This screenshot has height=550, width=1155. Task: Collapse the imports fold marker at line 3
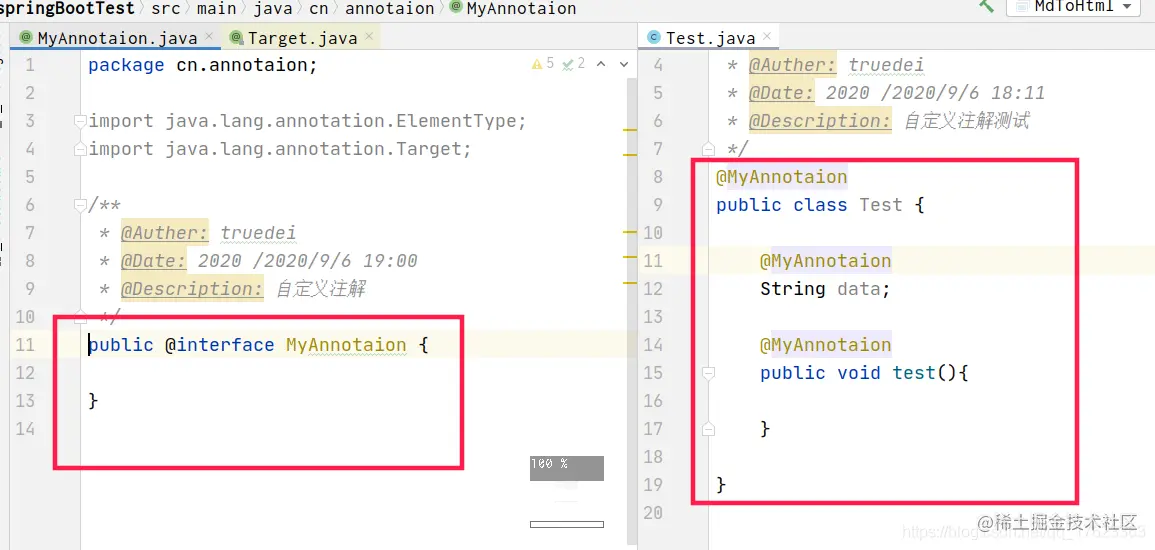[x=80, y=121]
